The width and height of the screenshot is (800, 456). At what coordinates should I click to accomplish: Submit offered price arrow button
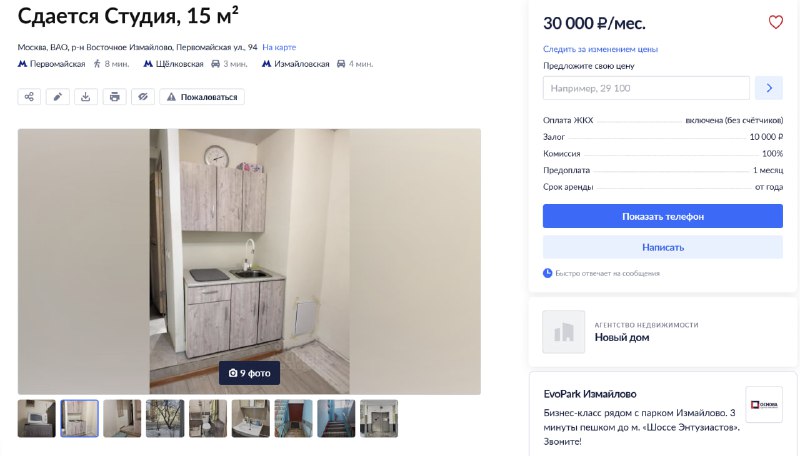768,88
